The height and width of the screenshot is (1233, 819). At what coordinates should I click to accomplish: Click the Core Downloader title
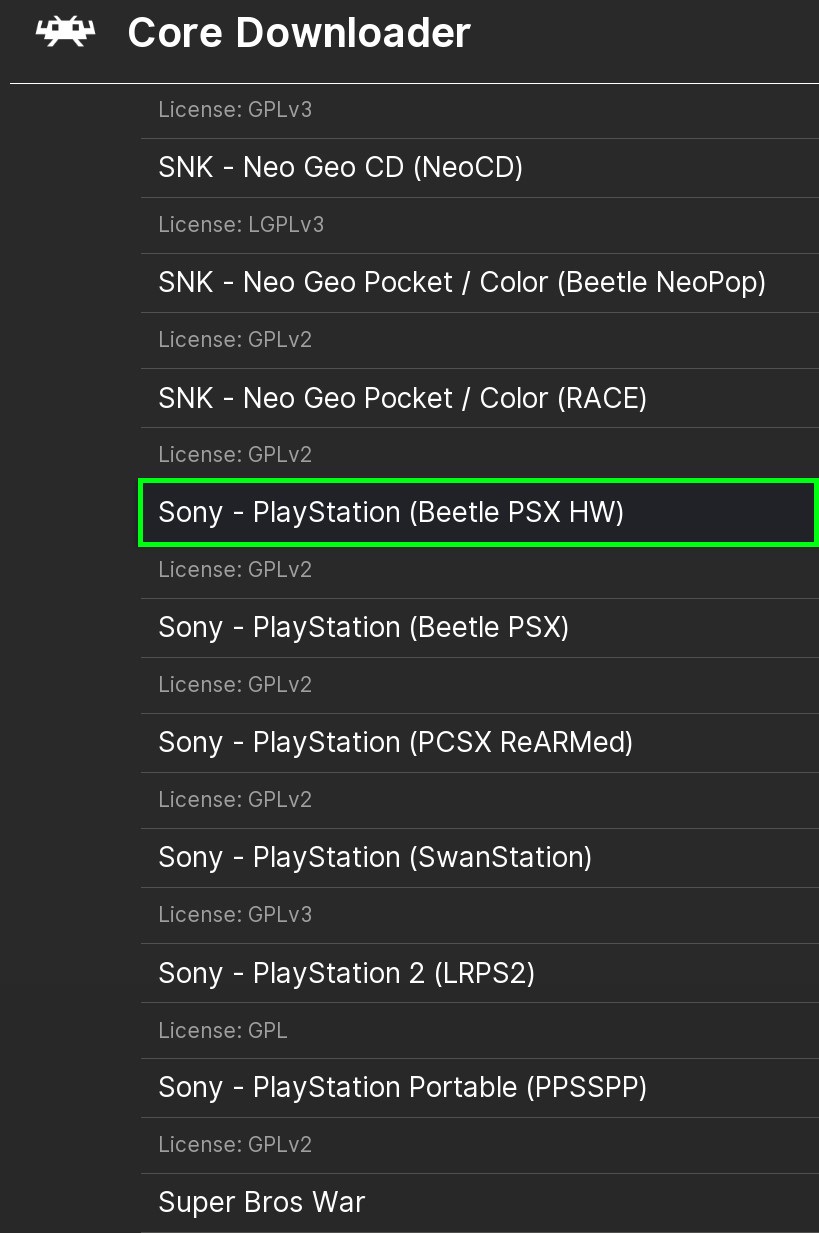[x=299, y=34]
